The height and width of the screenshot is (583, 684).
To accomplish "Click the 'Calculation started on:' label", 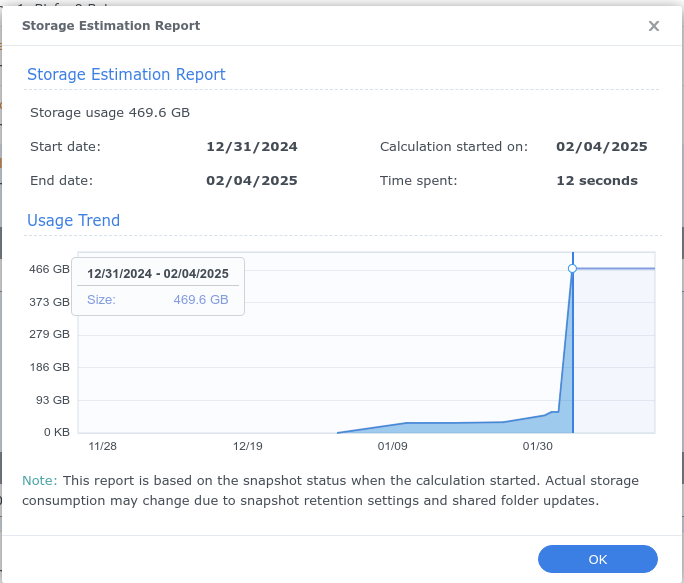I will [x=454, y=147].
